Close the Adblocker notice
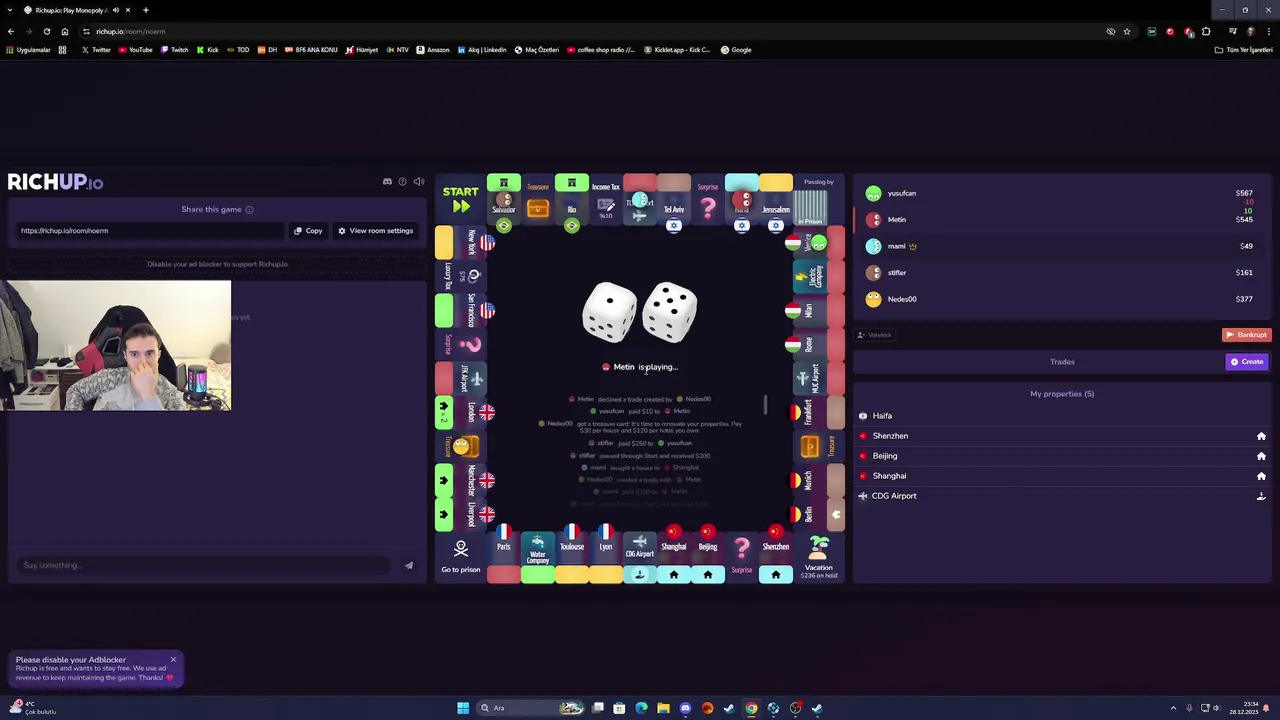The height and width of the screenshot is (720, 1280). [x=173, y=660]
